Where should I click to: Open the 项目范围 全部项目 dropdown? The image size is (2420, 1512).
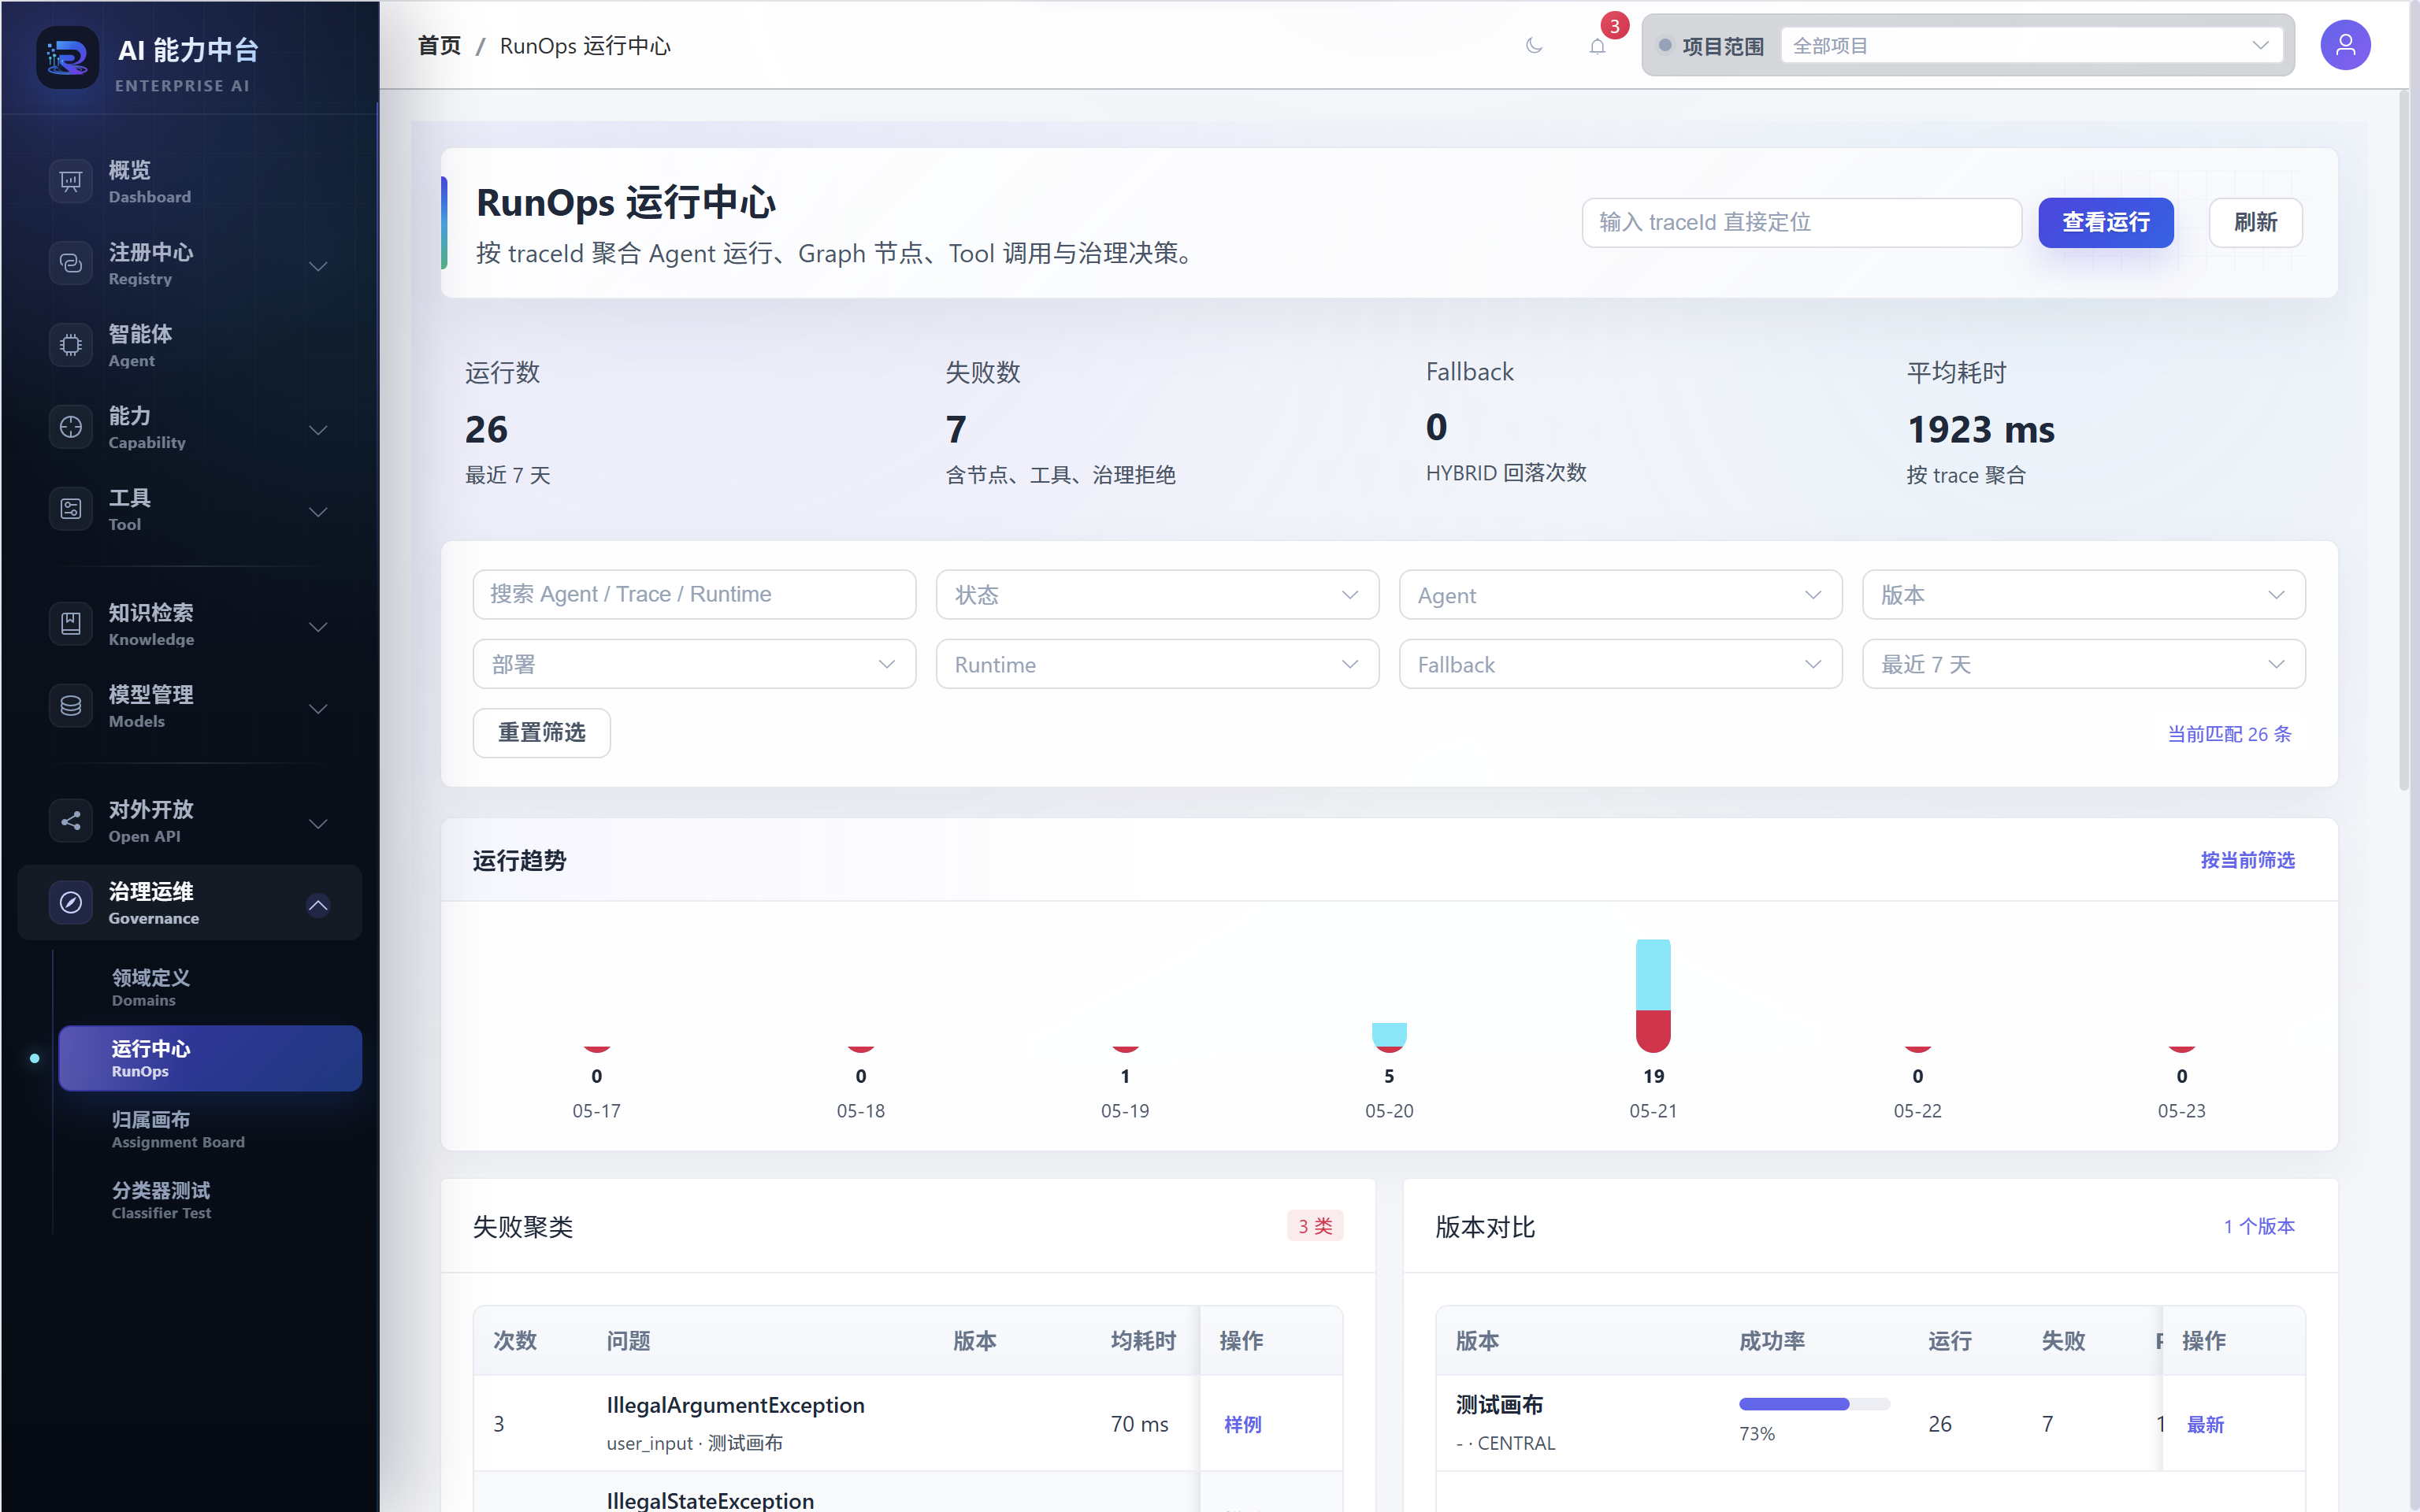click(x=2032, y=46)
